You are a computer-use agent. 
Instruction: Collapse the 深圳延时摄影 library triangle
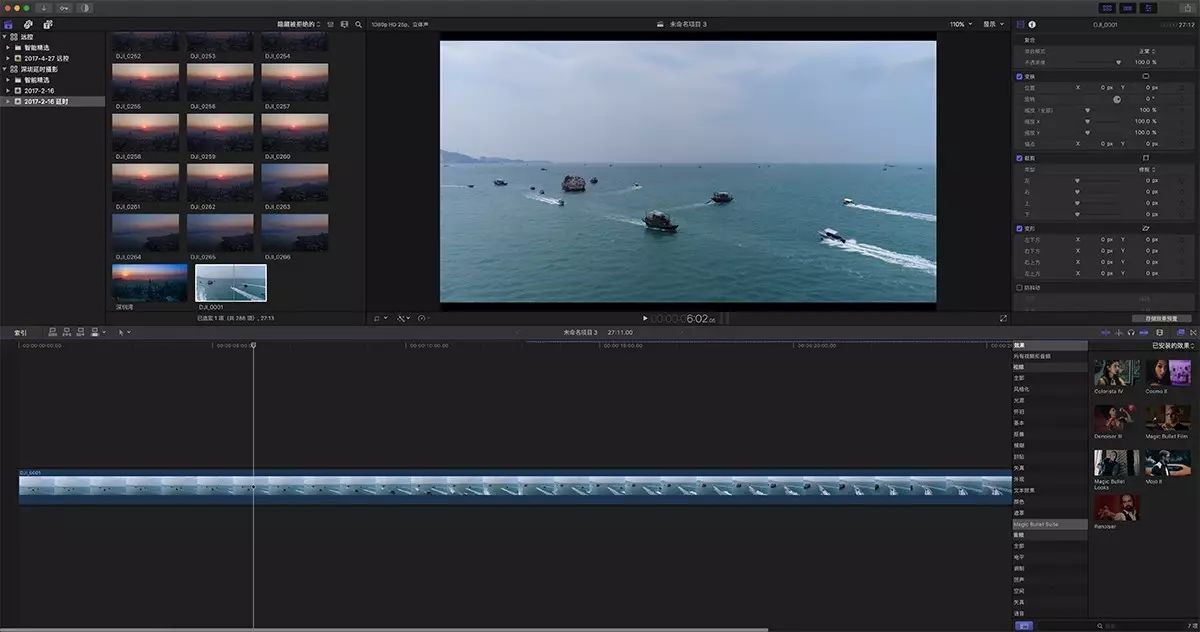pos(4,69)
